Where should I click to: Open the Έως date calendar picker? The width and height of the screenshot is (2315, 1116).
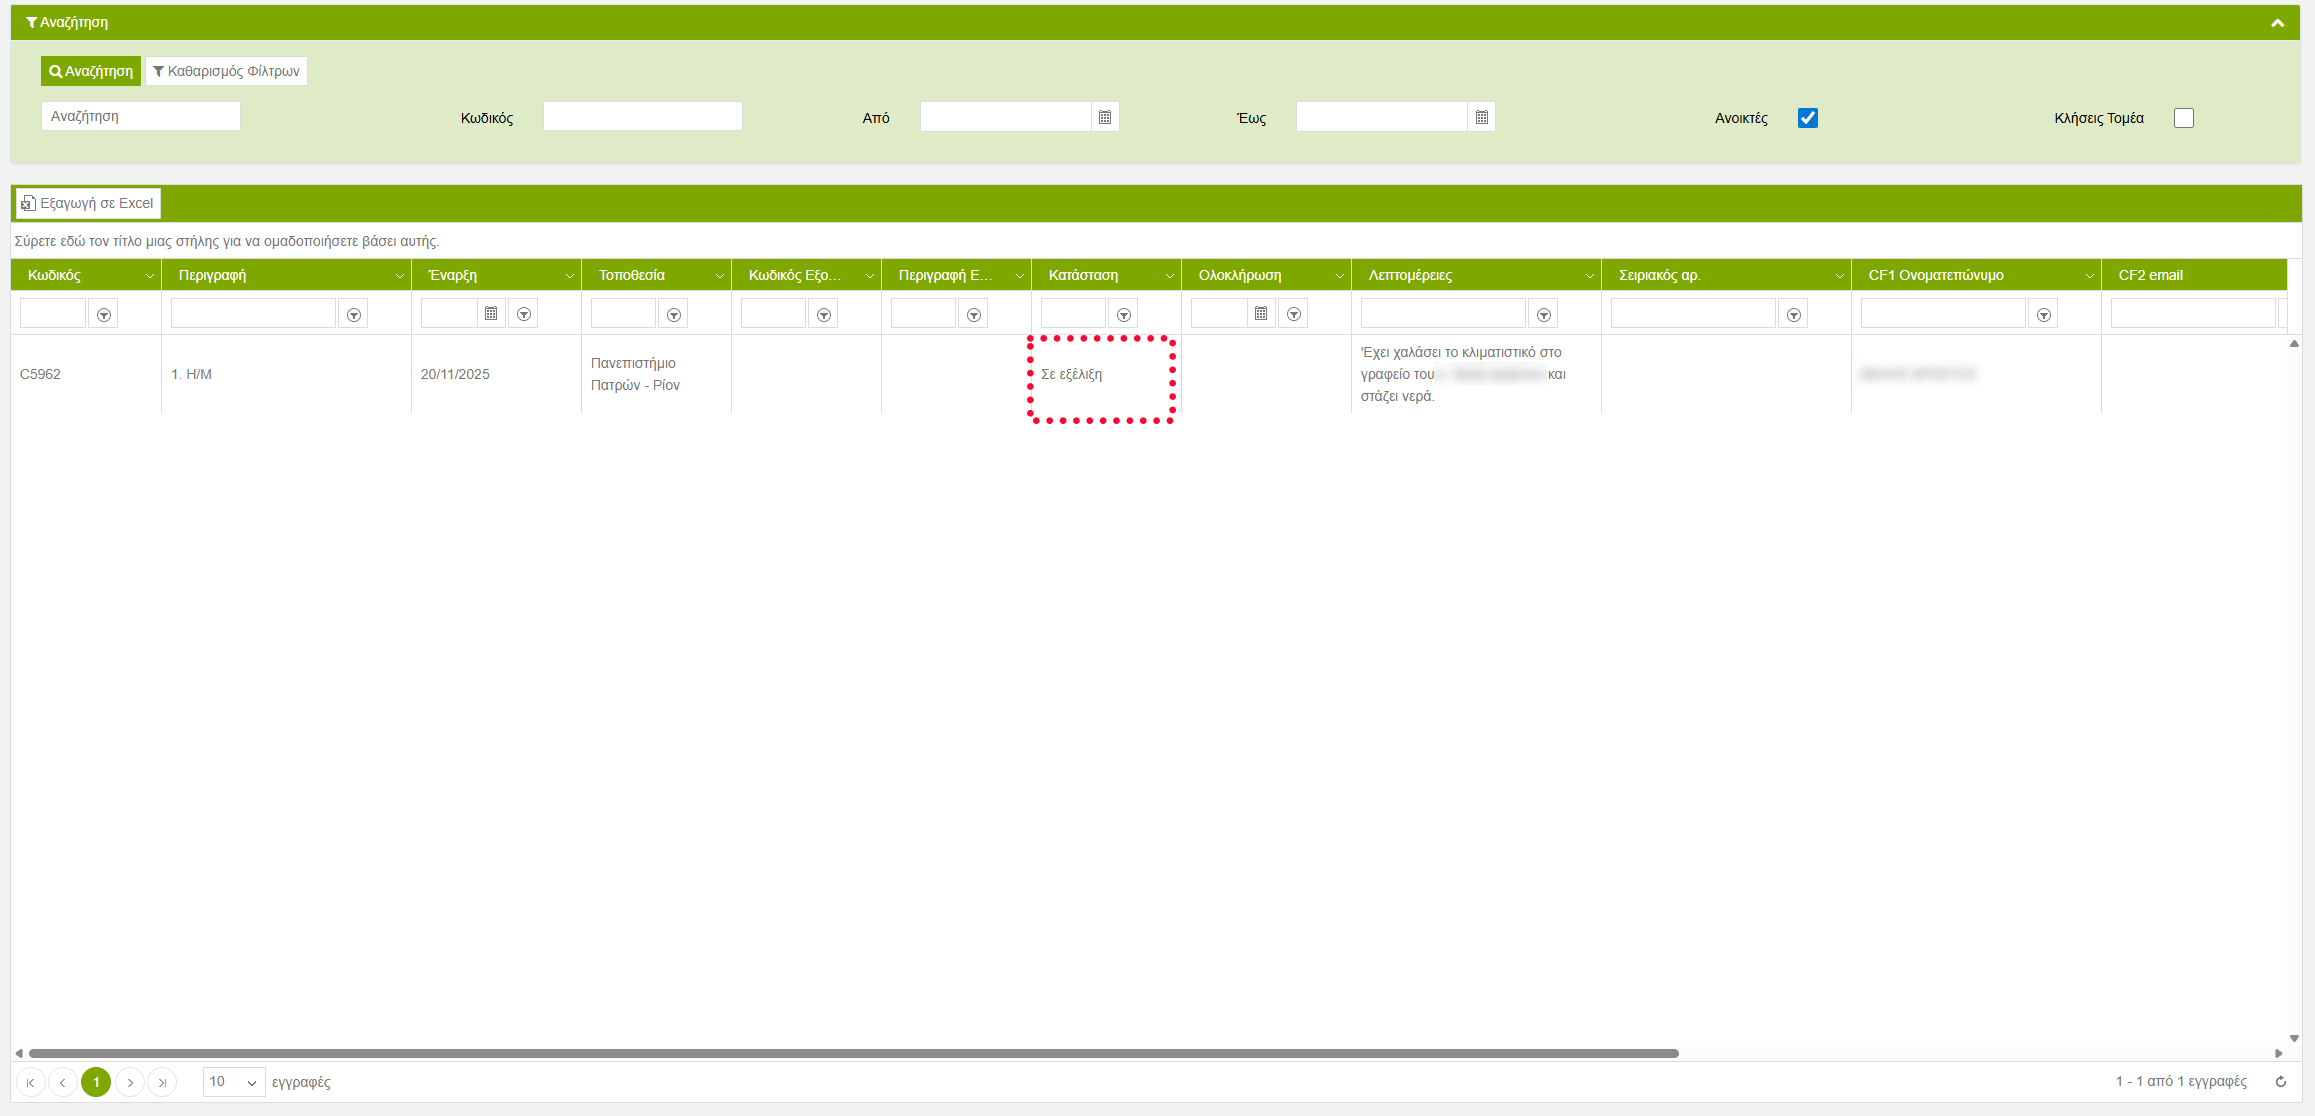[1481, 117]
